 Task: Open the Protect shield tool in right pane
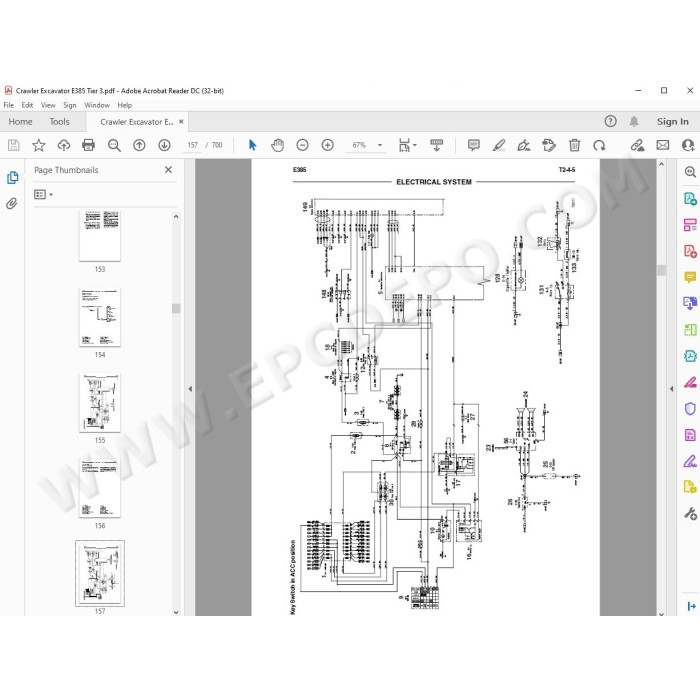[x=690, y=408]
